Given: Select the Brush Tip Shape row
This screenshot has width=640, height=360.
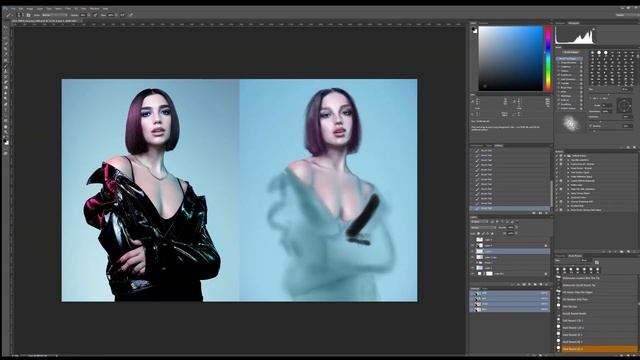Looking at the screenshot, I should 570,59.
